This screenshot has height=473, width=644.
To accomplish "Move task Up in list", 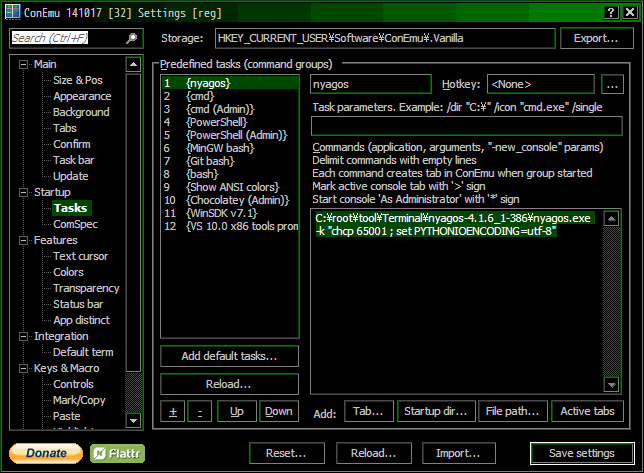I will tap(237, 411).
